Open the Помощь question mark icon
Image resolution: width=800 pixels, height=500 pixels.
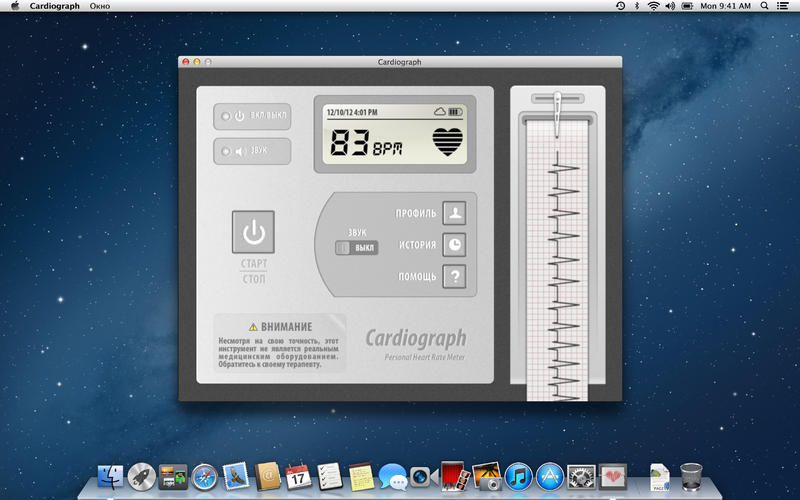tap(454, 277)
